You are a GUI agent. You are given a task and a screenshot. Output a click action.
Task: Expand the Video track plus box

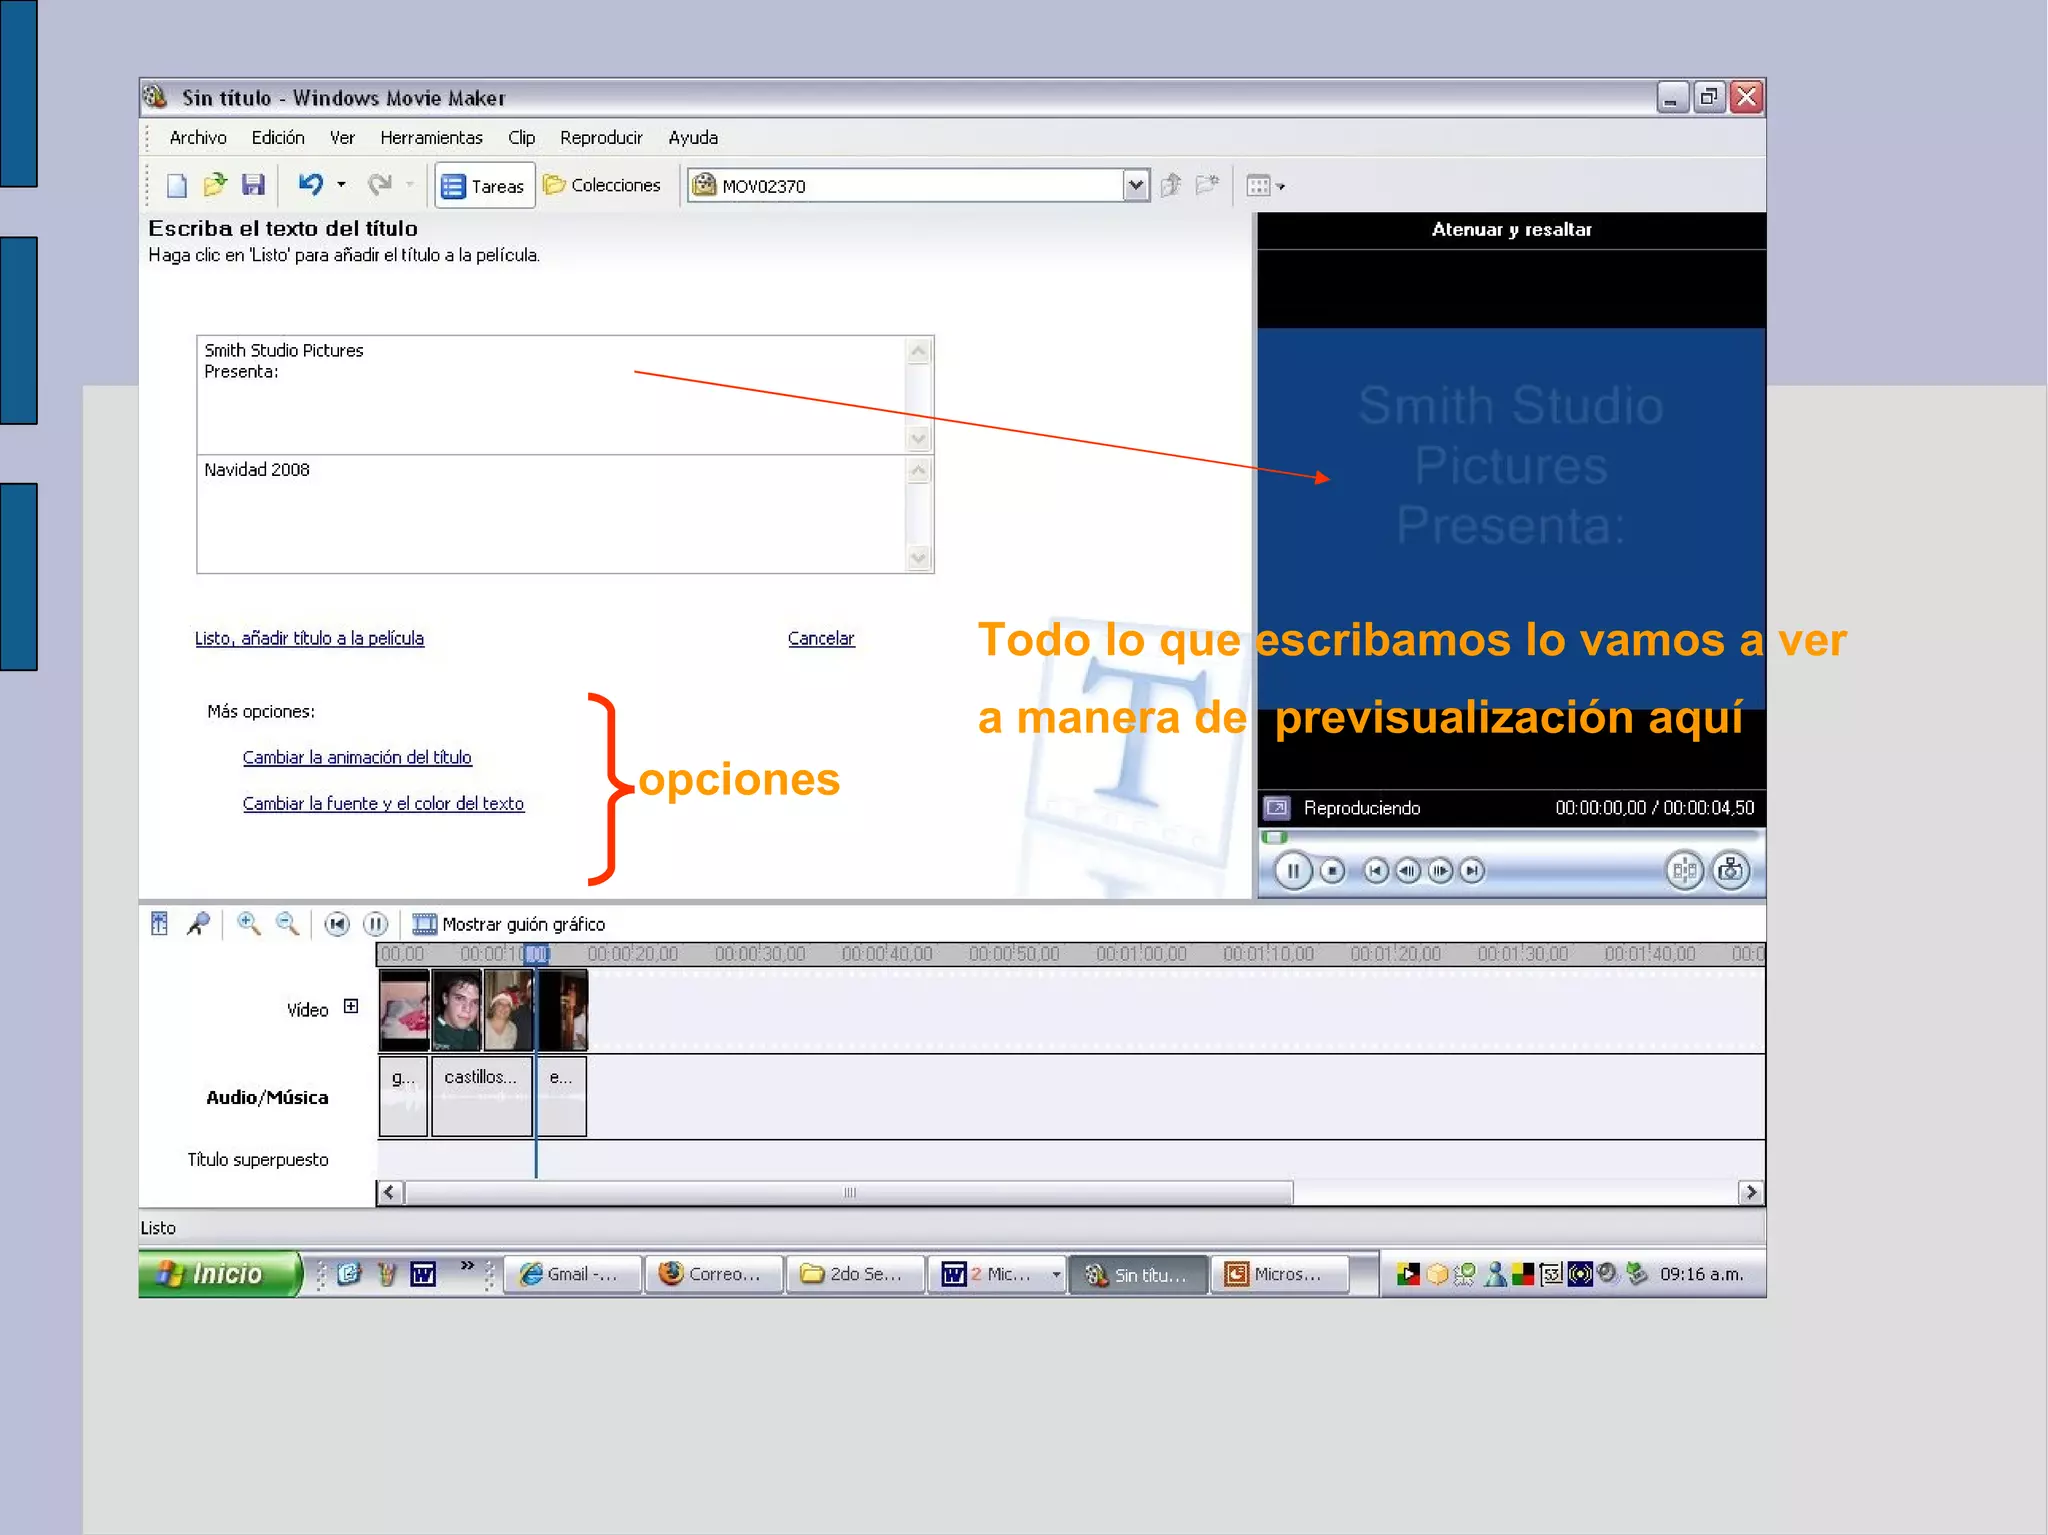coord(351,1006)
